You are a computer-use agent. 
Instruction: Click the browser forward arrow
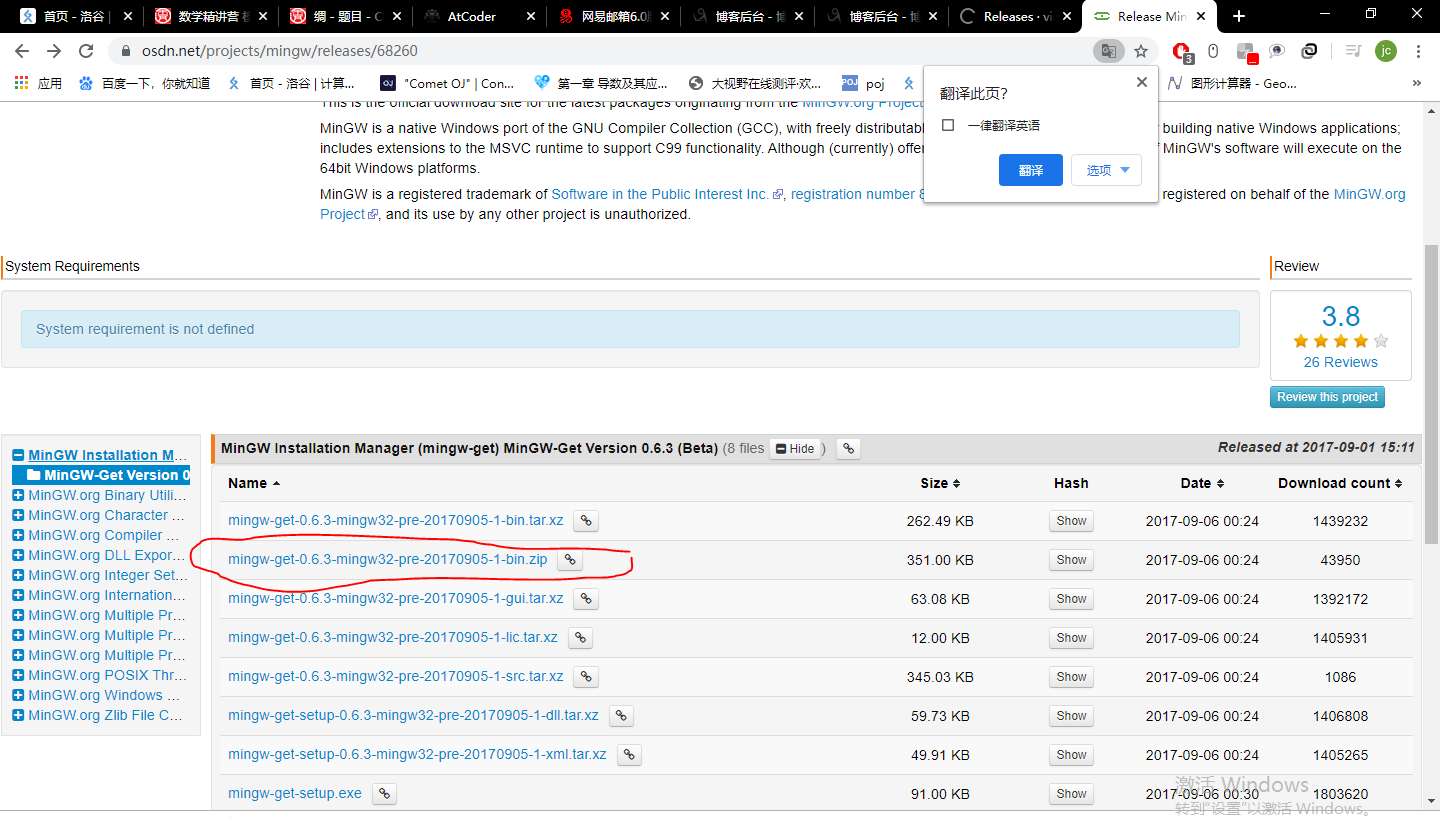[x=54, y=51]
